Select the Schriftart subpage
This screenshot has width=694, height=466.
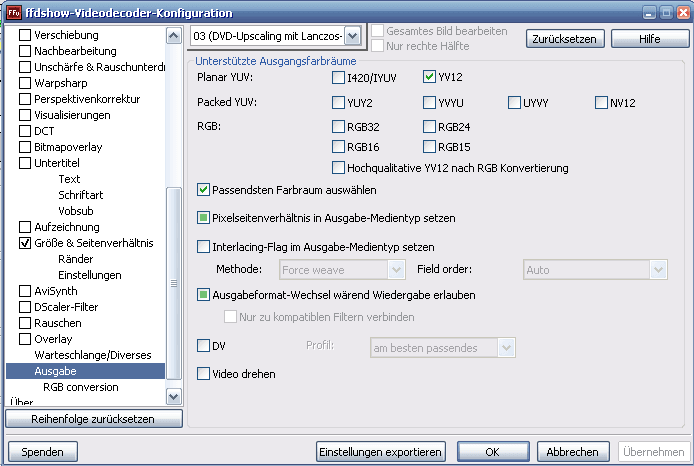(x=81, y=195)
